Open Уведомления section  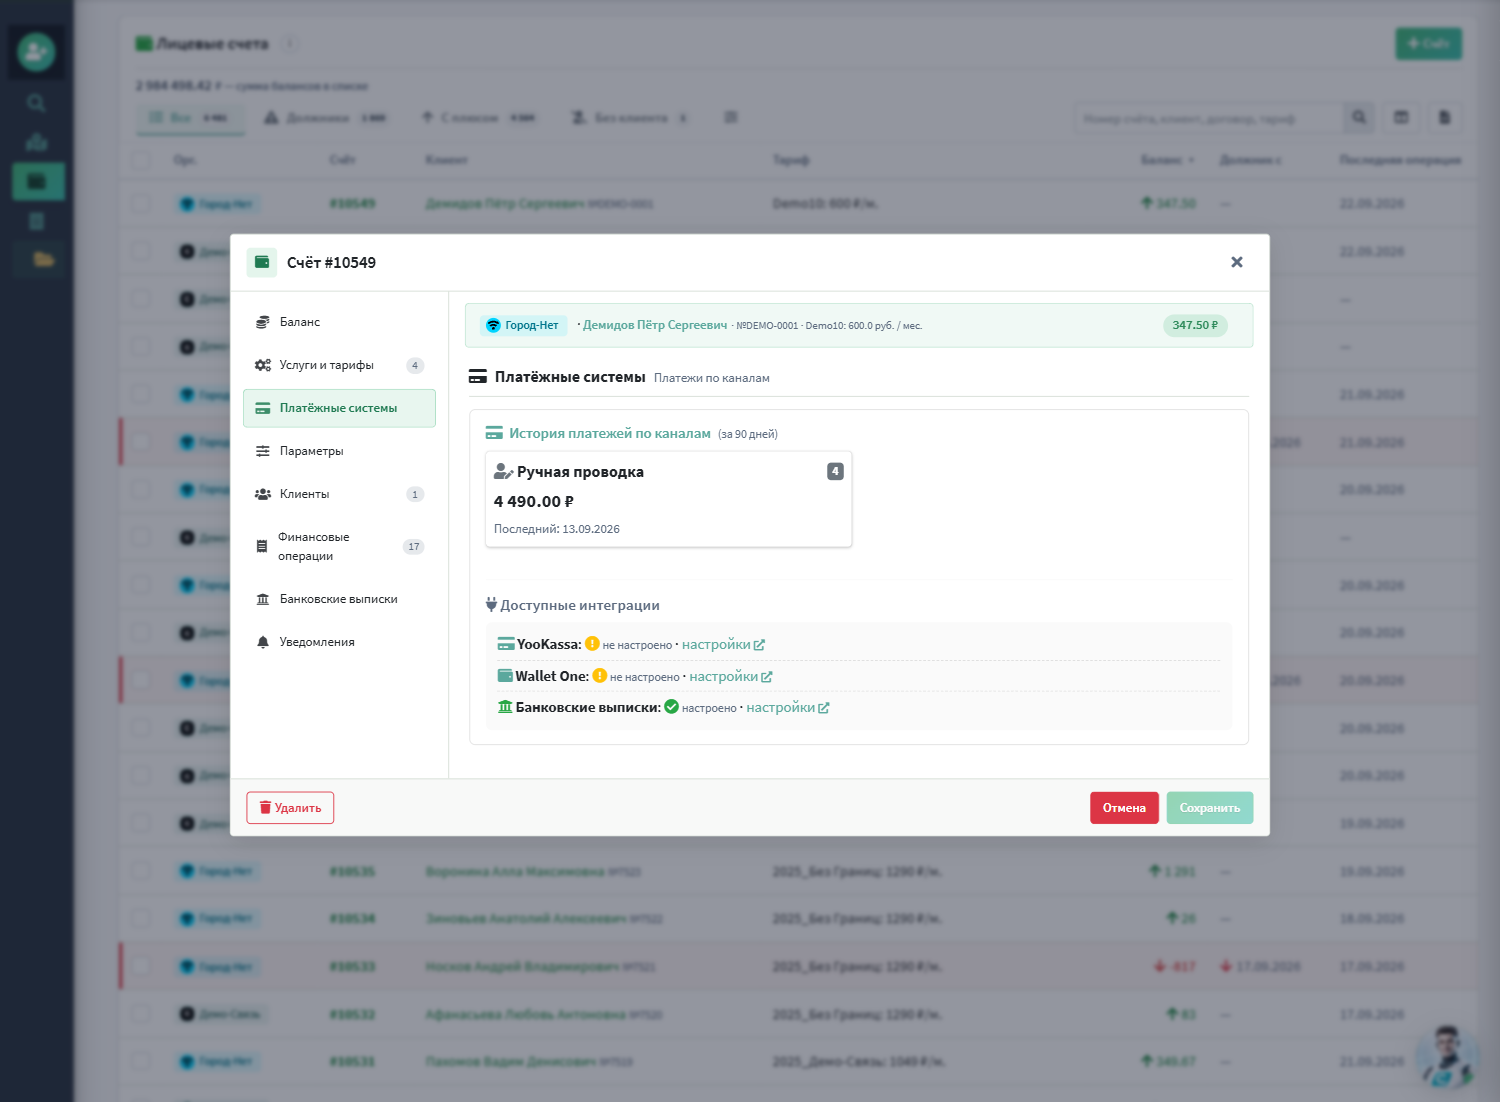pos(339,642)
